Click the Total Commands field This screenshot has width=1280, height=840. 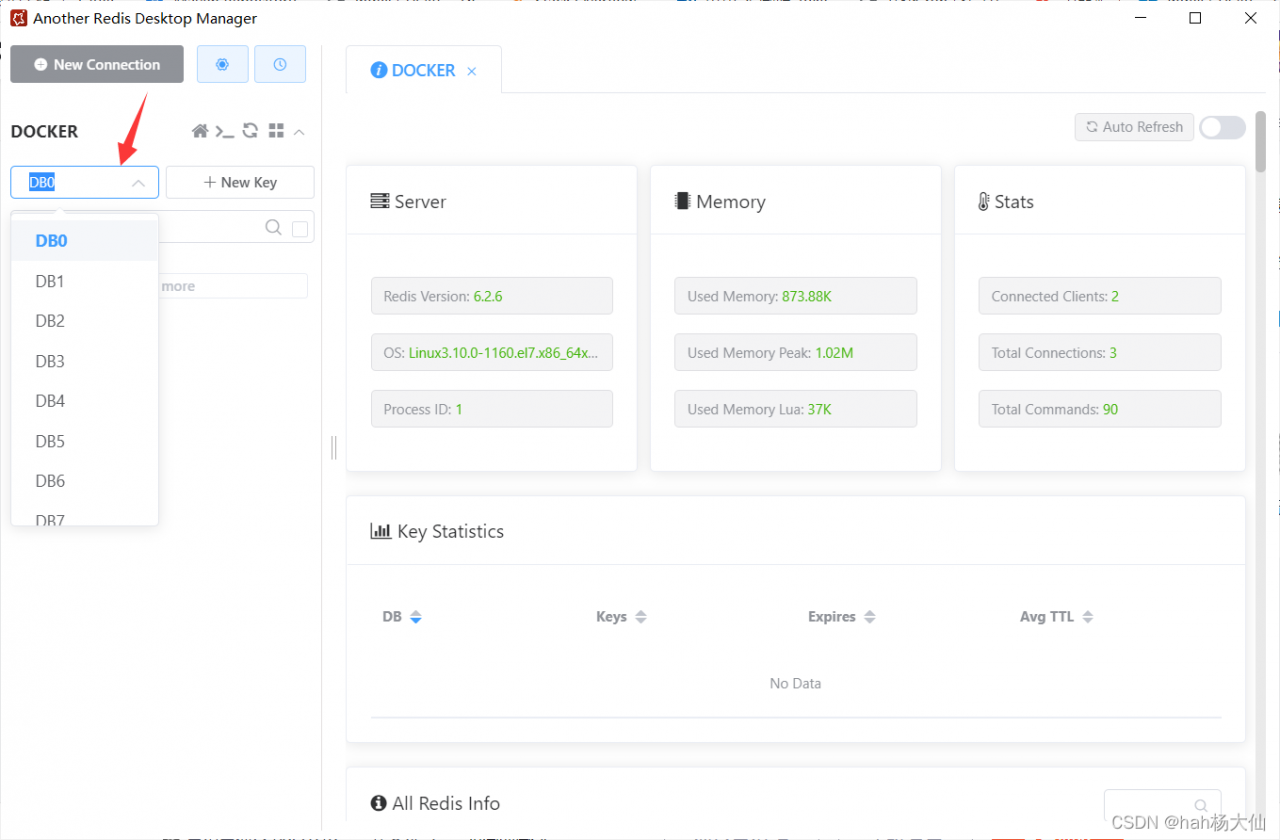click(1100, 409)
